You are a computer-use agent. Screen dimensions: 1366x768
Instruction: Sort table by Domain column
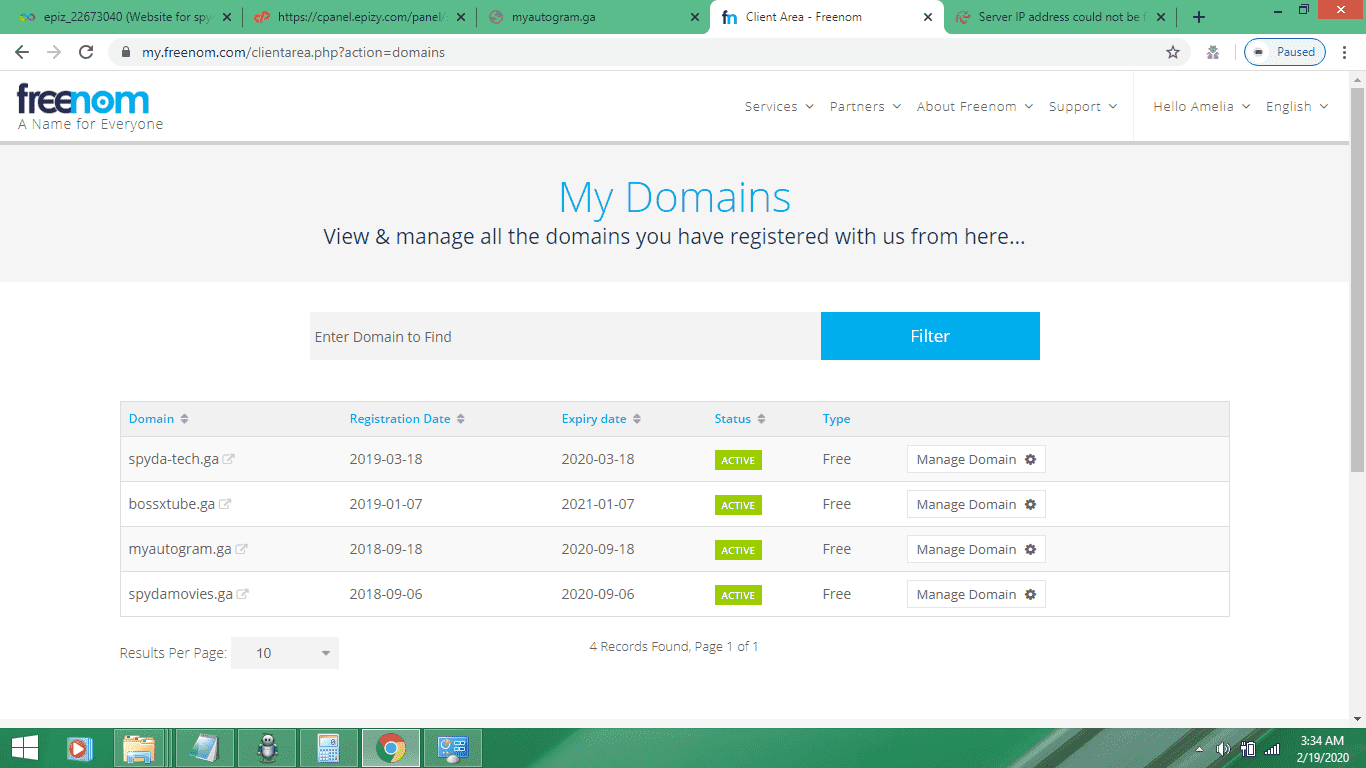[x=159, y=419]
